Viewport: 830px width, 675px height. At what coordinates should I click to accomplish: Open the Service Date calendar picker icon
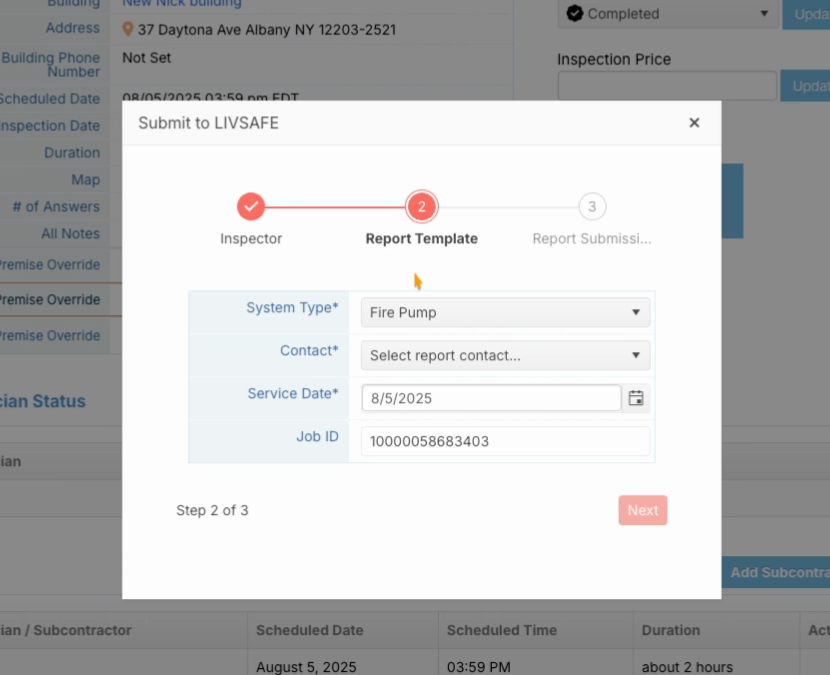636,398
